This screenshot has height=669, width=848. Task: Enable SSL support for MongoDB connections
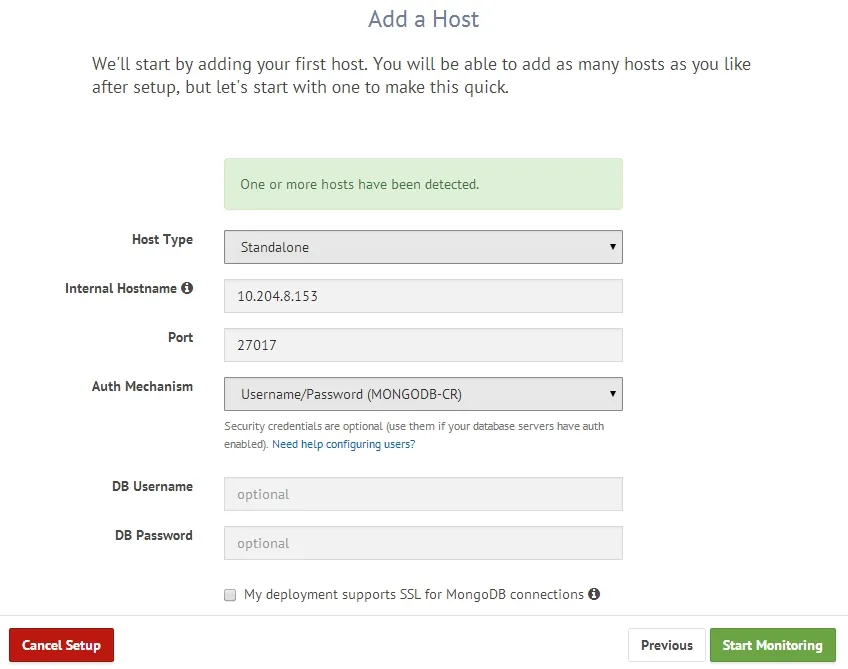tap(230, 594)
